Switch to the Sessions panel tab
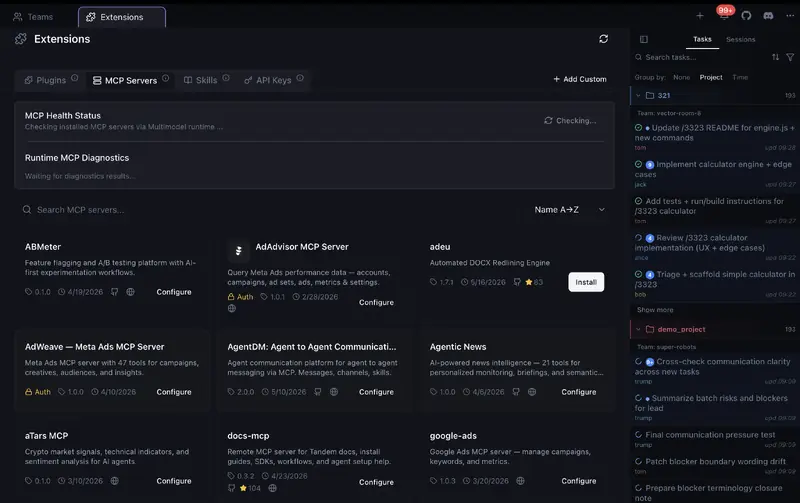The image size is (800, 503). [740, 39]
